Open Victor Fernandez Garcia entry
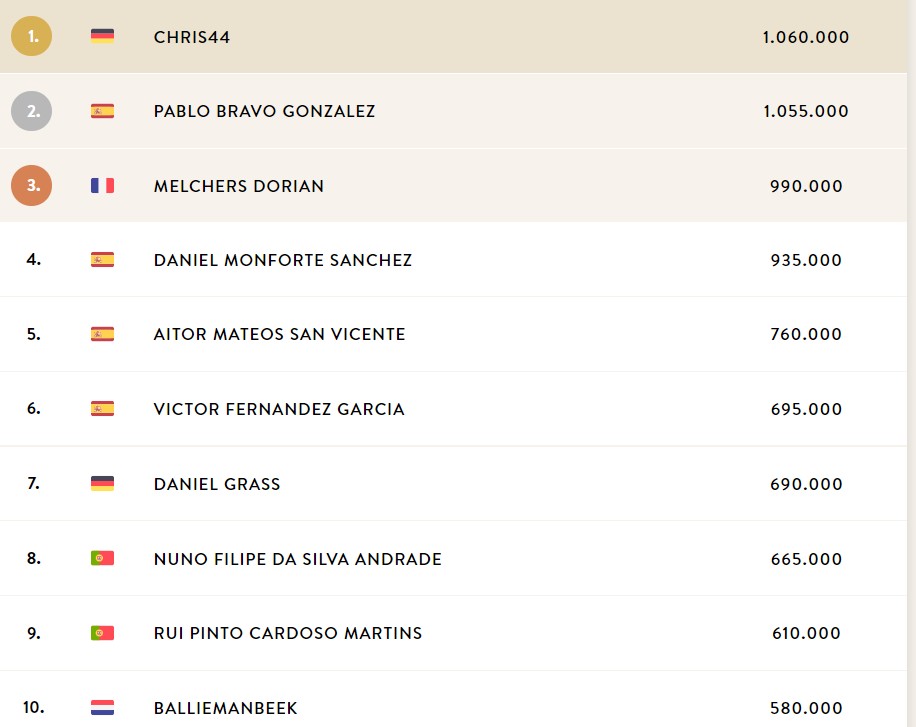The height and width of the screenshot is (727, 916). click(x=279, y=409)
